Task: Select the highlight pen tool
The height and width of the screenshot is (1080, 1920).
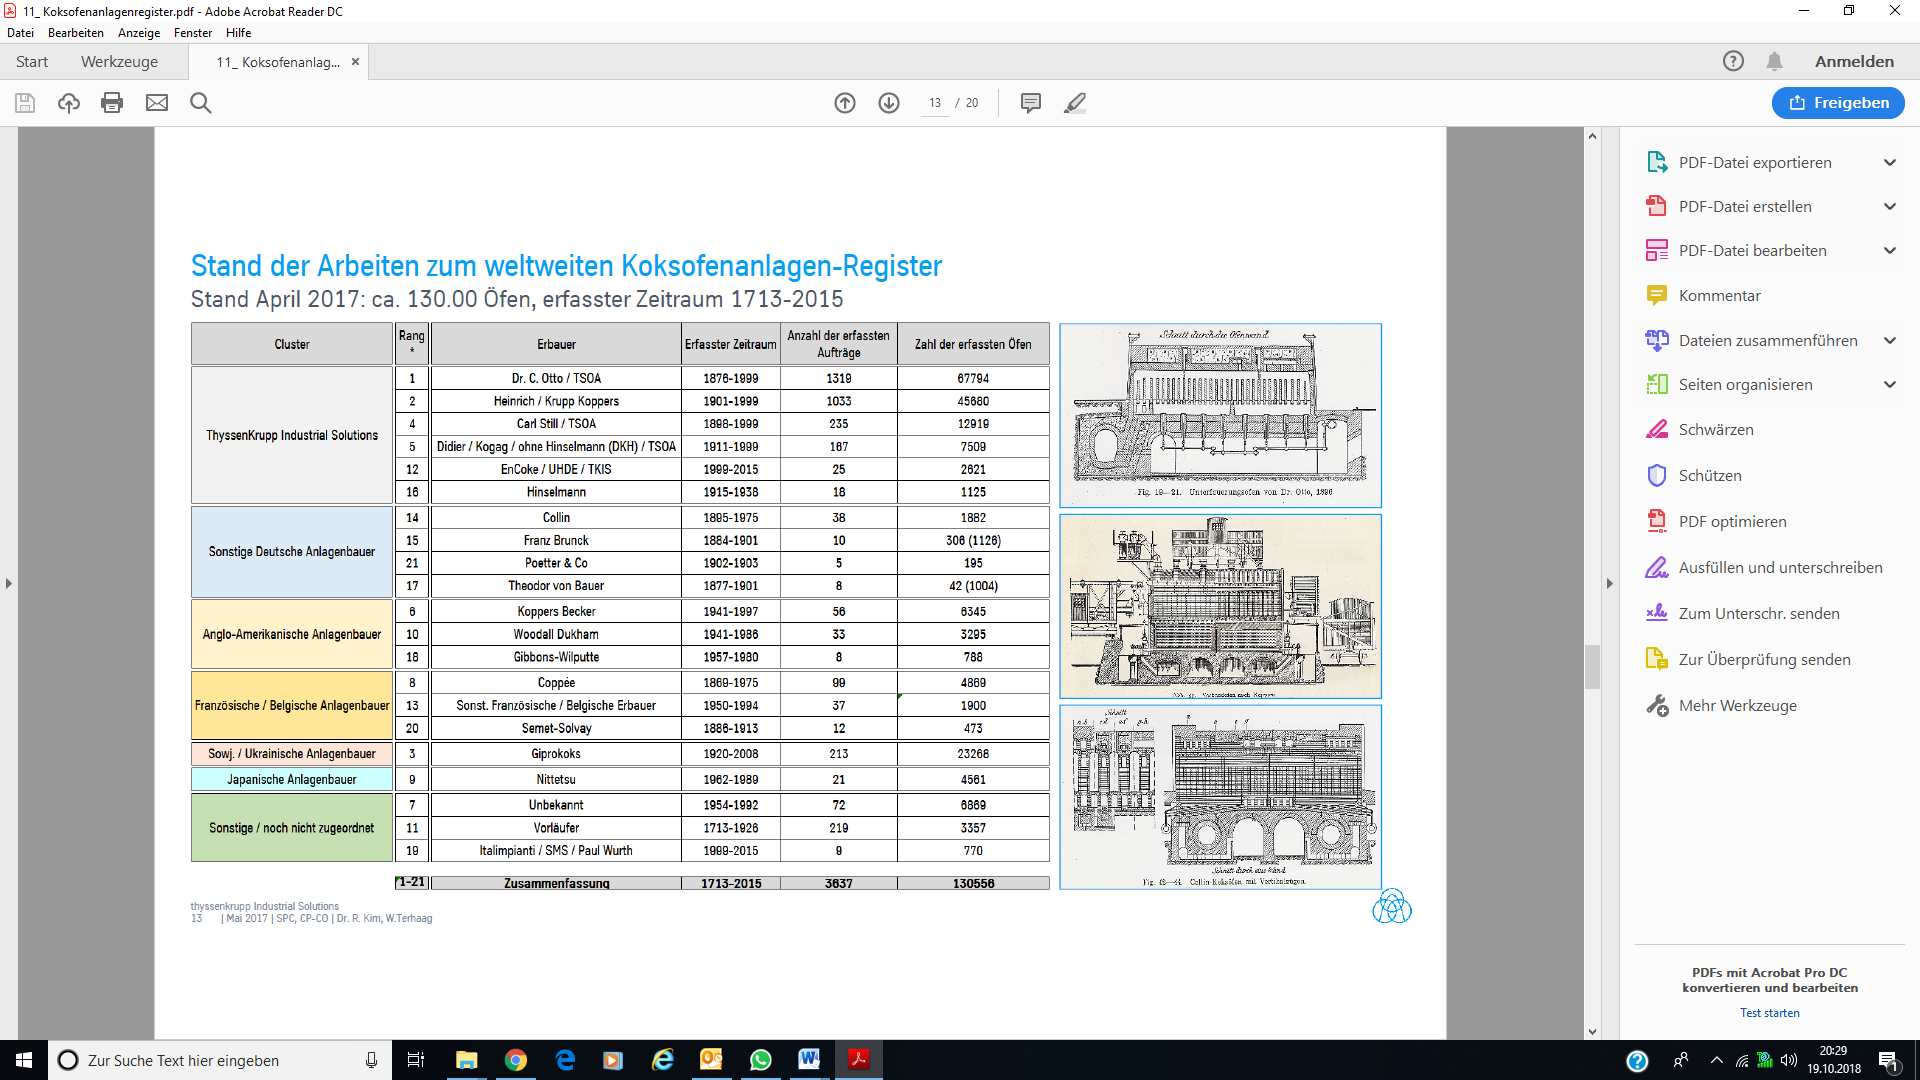Action: (1075, 103)
